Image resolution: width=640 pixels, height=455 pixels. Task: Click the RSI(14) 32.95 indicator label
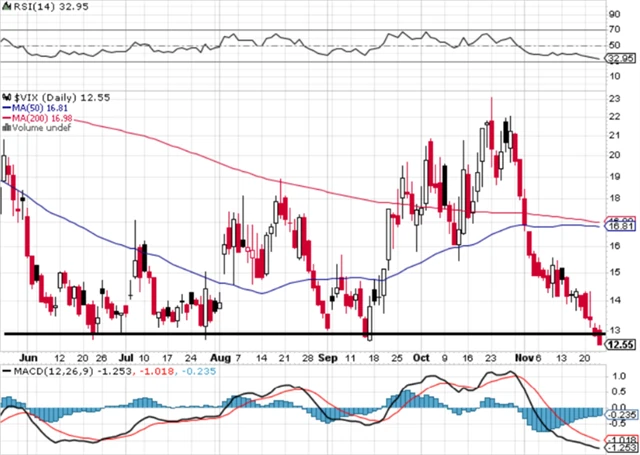pyautogui.click(x=45, y=7)
